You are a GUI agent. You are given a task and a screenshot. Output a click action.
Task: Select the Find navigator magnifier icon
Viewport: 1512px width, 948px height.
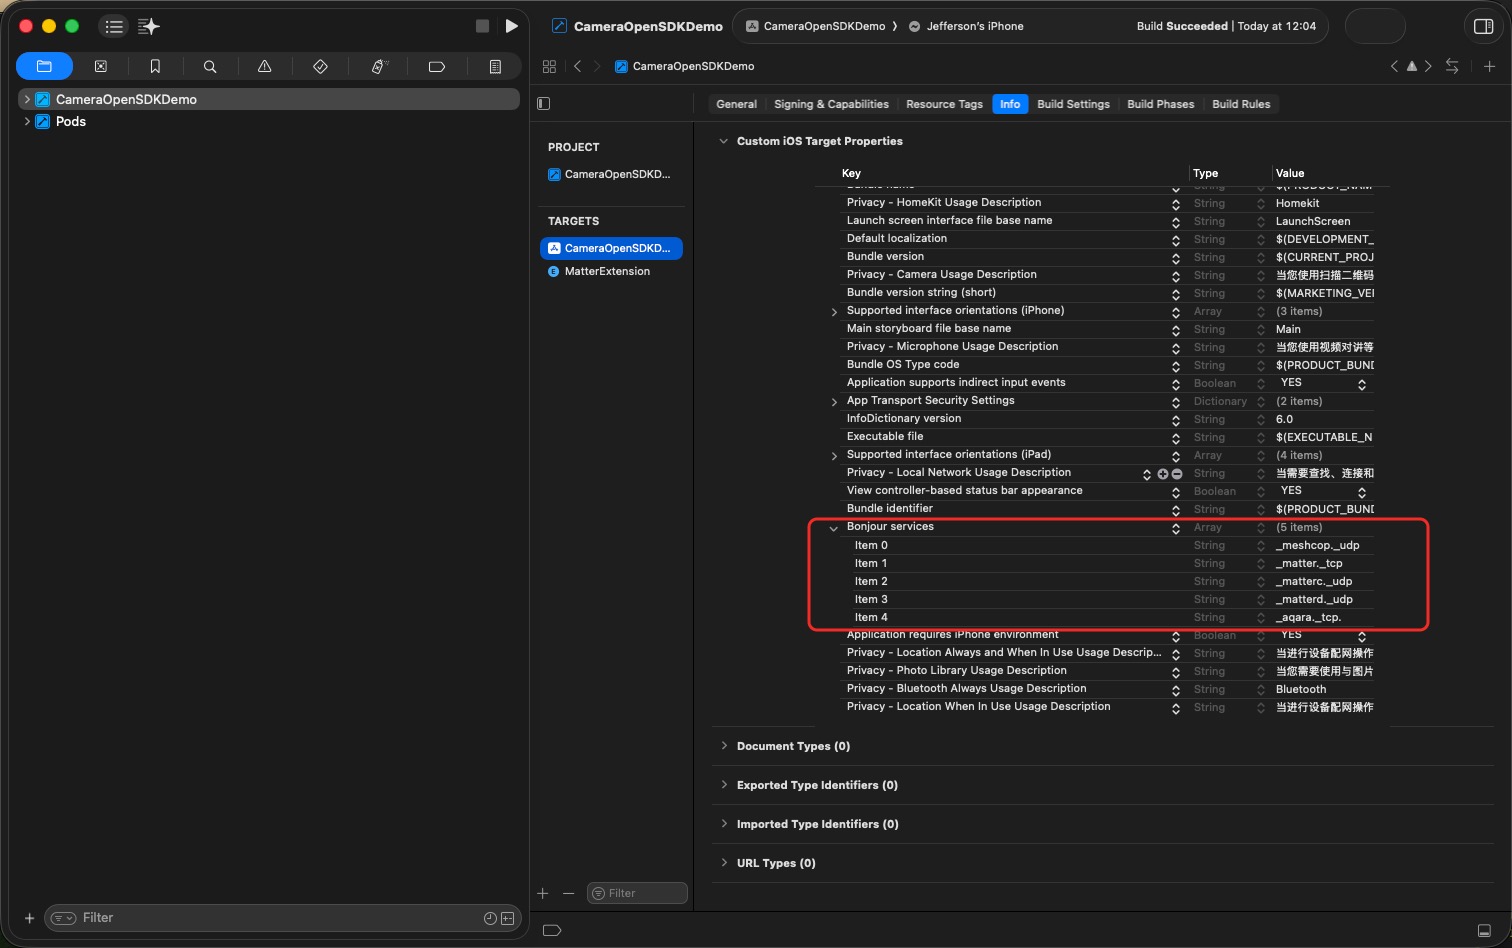(x=210, y=66)
